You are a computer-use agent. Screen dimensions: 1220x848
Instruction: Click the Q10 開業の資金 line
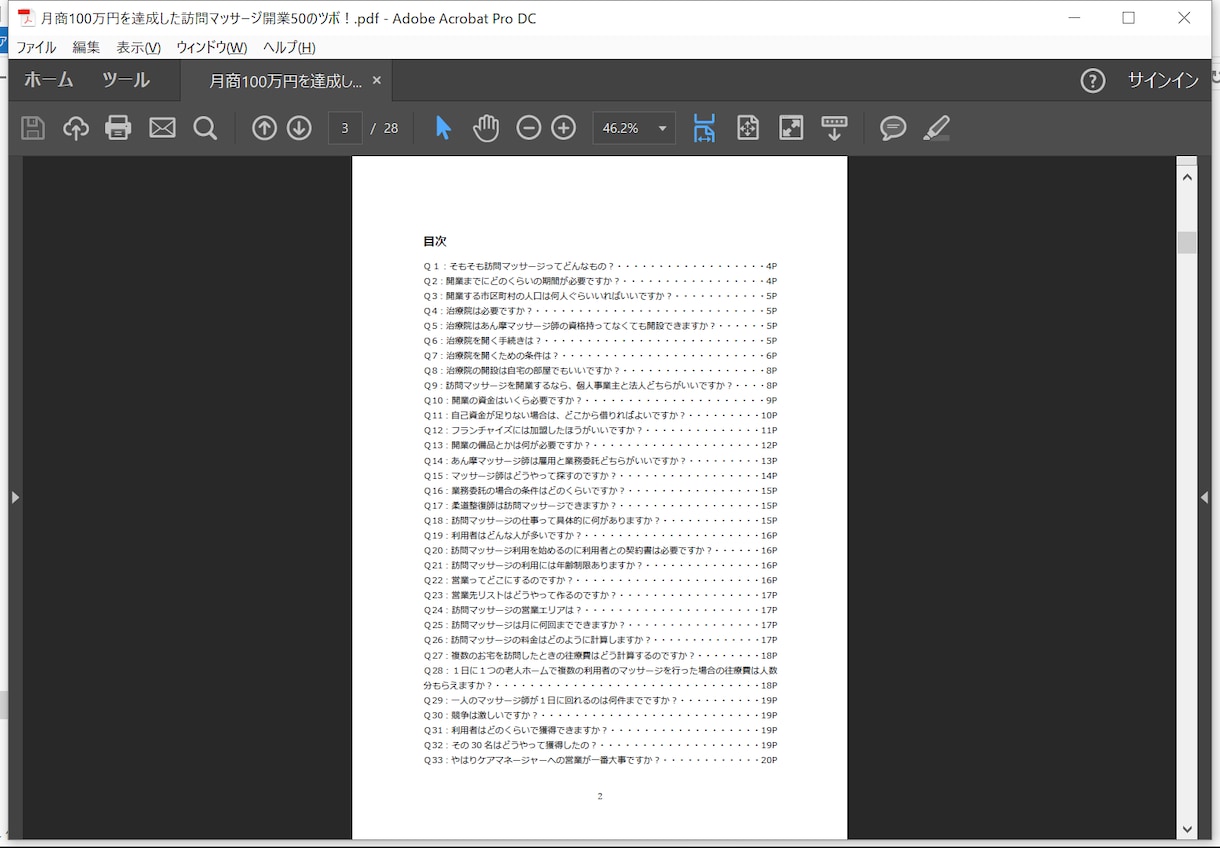tap(600, 400)
